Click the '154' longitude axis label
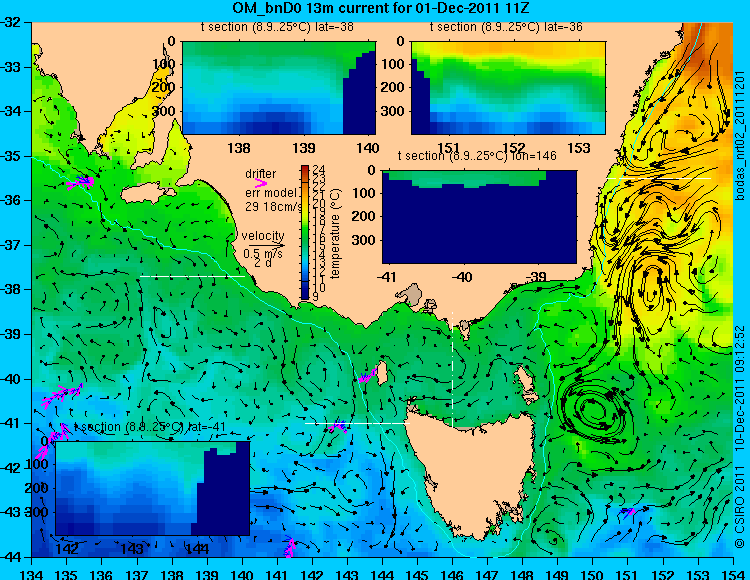 (733, 574)
